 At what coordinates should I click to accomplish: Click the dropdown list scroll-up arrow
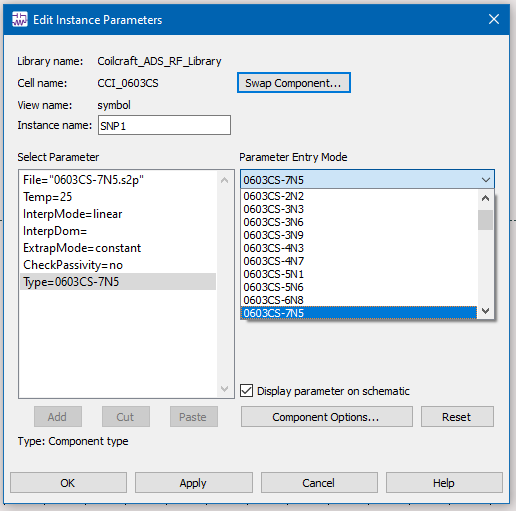[485, 198]
